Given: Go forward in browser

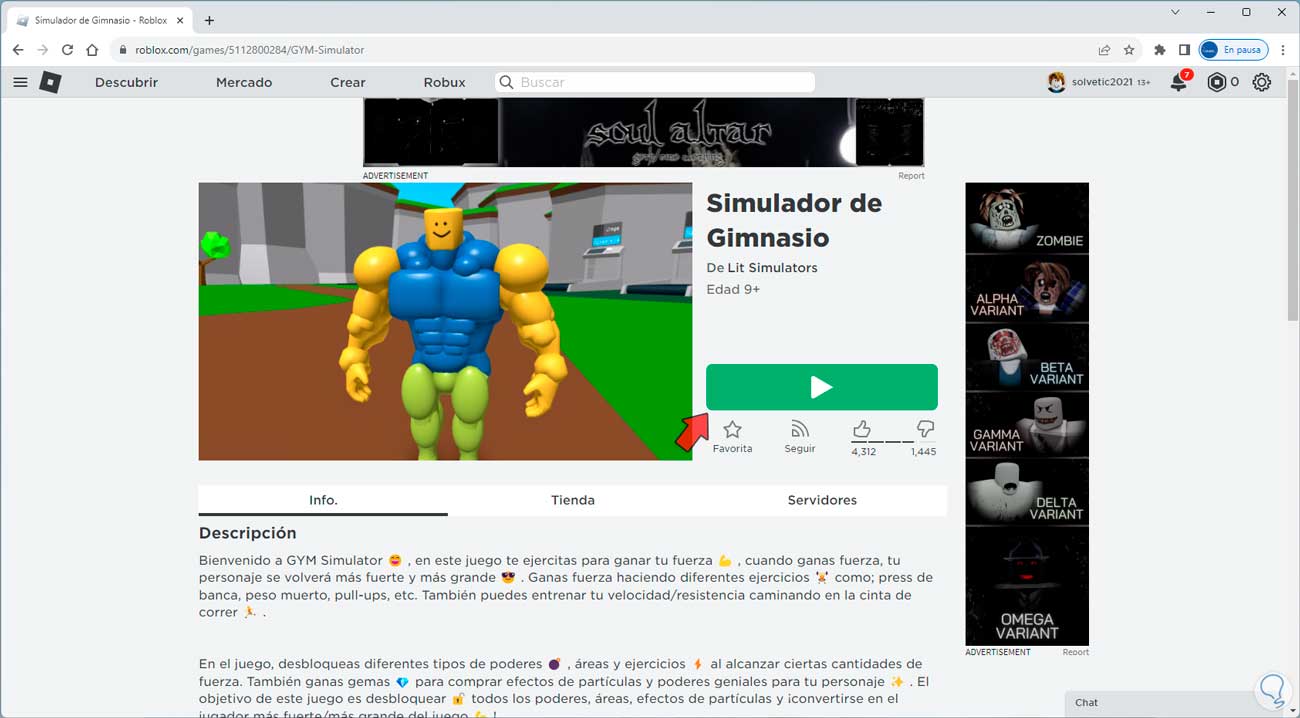Looking at the screenshot, I should tap(43, 50).
